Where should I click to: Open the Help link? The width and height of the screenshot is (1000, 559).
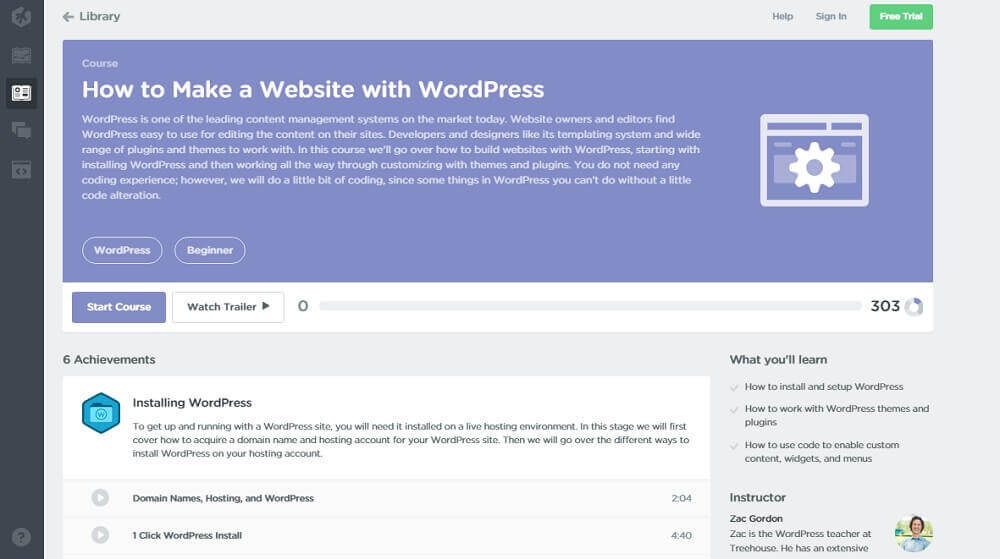(783, 17)
